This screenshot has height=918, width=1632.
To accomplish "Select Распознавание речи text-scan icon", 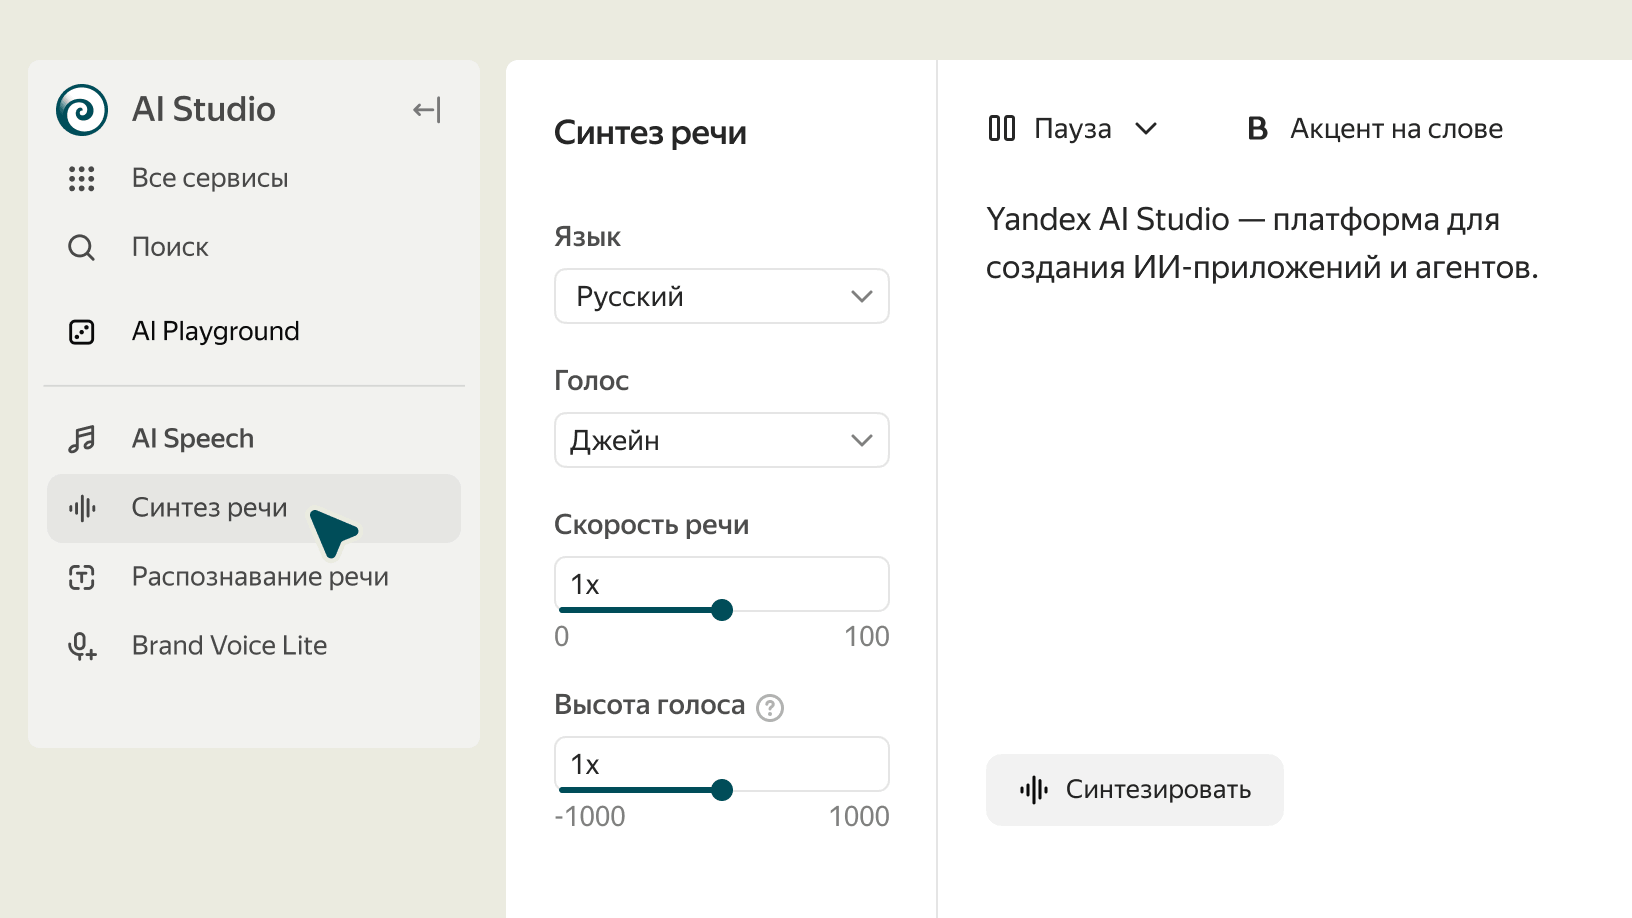I will point(82,577).
